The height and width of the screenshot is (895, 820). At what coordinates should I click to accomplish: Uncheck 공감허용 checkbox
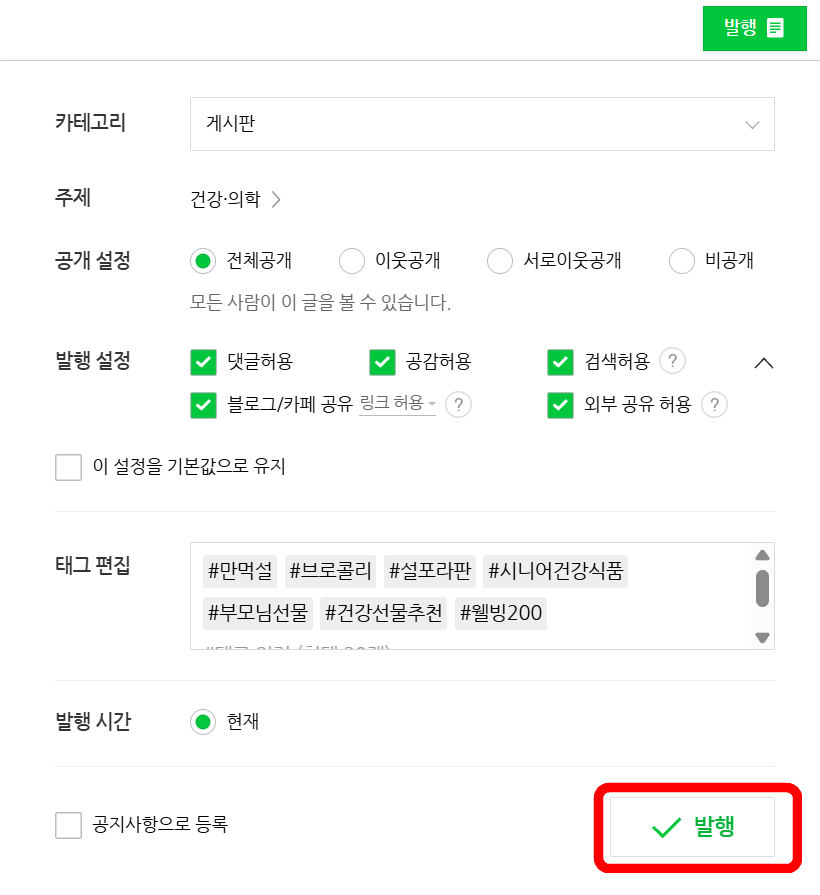(382, 361)
